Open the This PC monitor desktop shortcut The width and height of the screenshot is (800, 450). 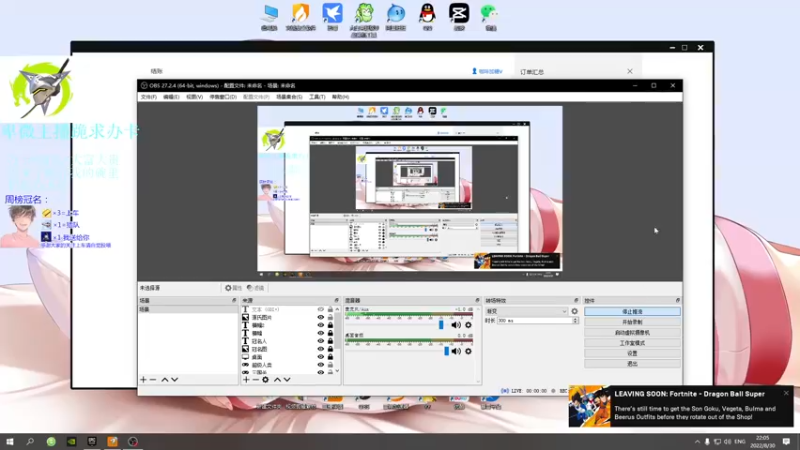[269, 17]
